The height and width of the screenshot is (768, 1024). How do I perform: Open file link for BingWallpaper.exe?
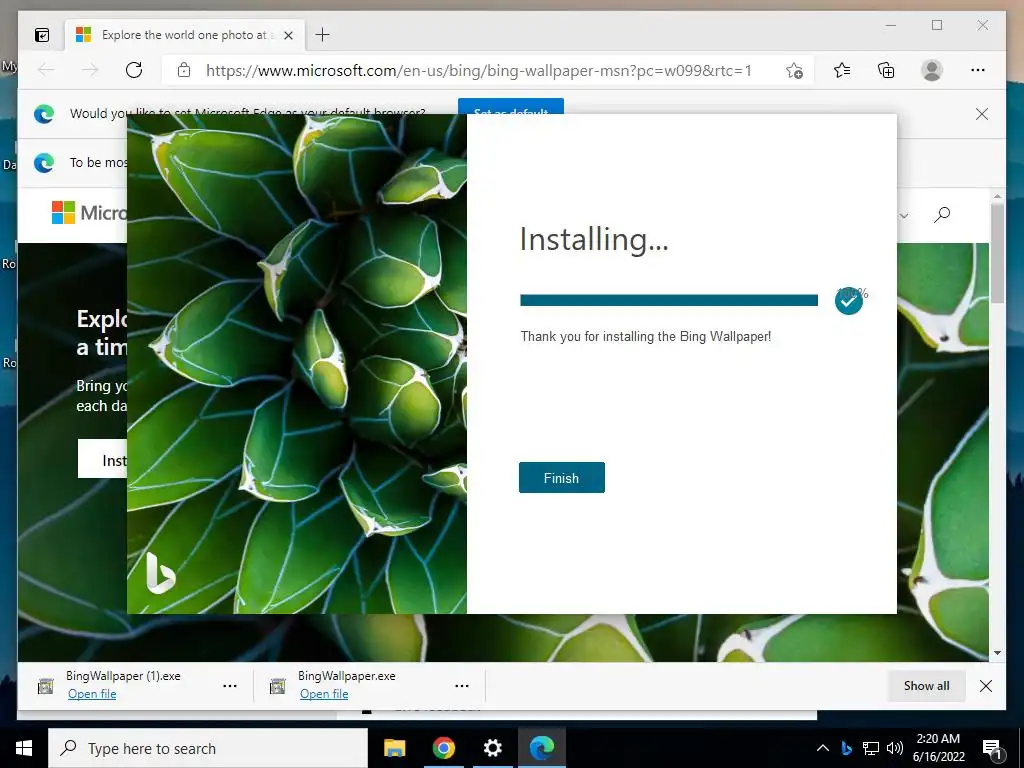point(324,694)
